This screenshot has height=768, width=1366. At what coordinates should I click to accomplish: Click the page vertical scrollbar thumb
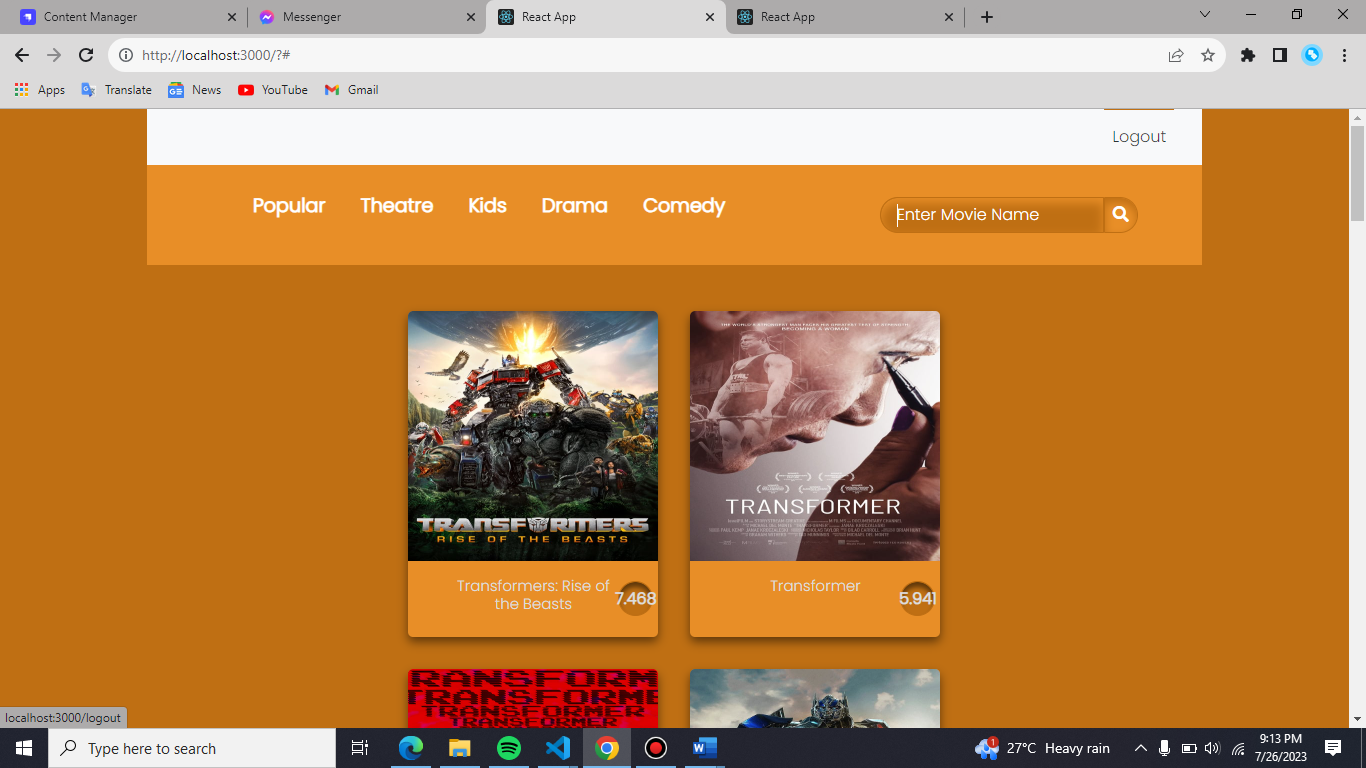coord(1357,172)
